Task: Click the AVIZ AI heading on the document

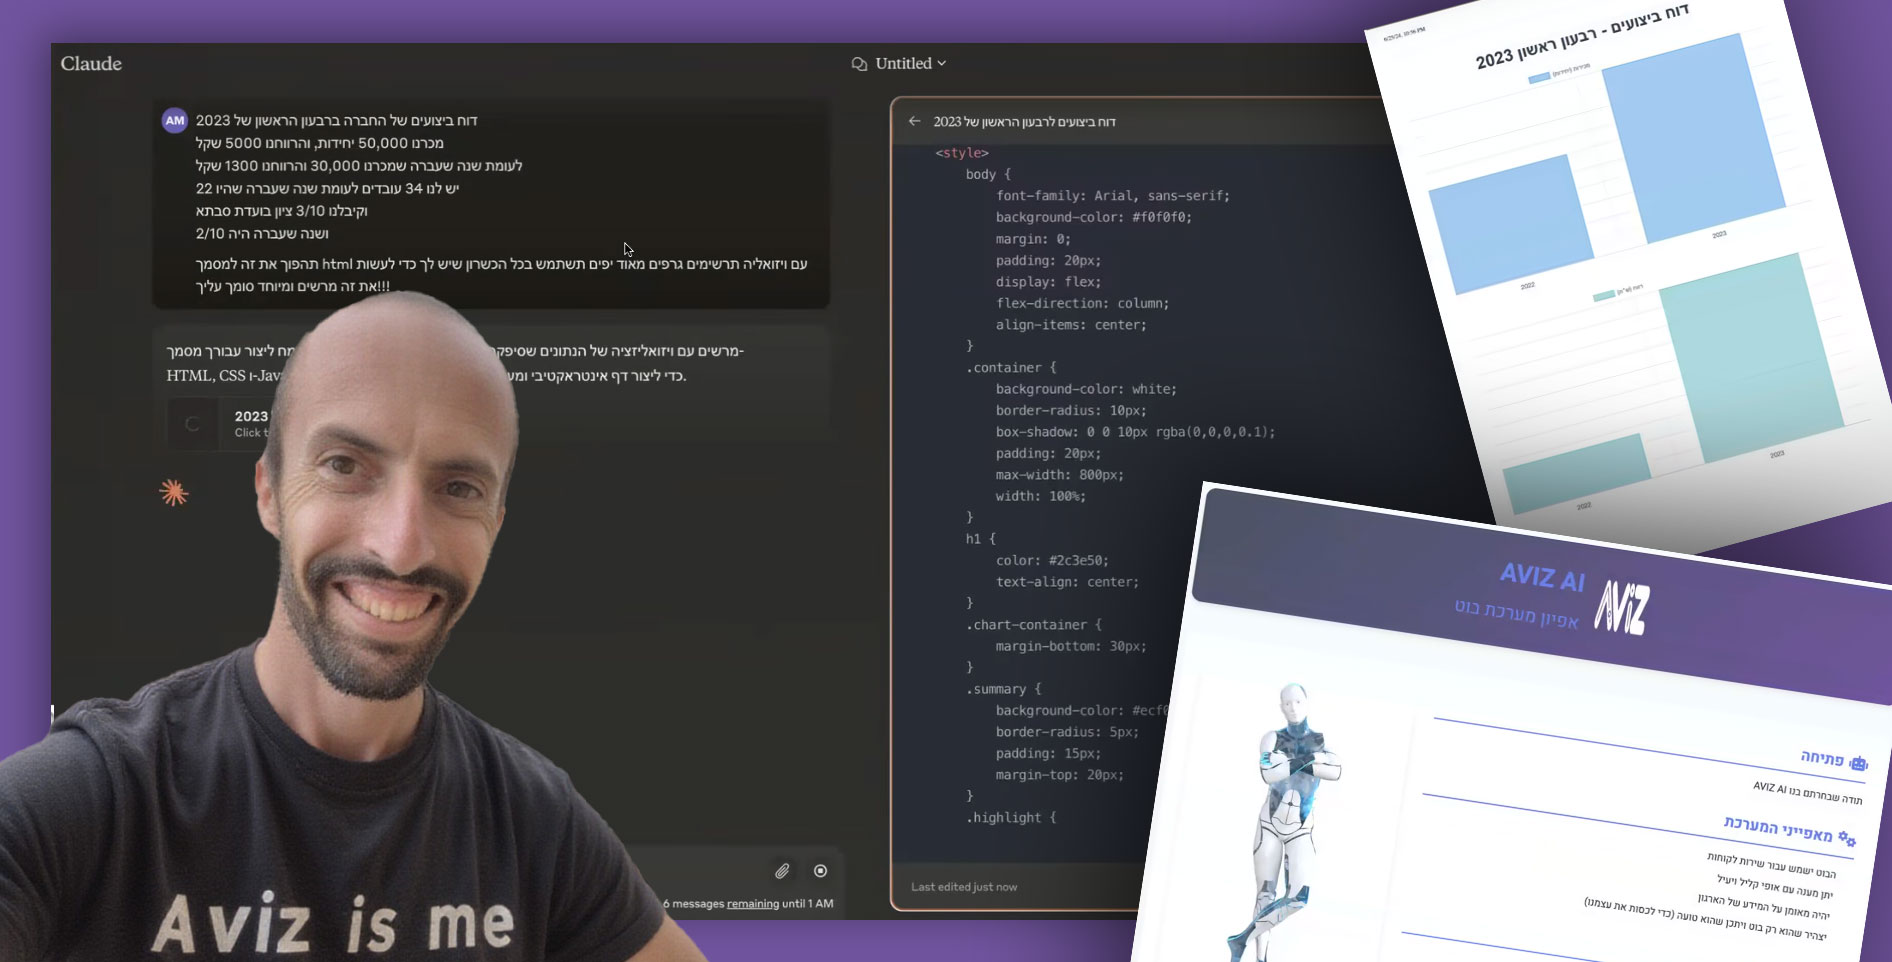Action: 1542,577
